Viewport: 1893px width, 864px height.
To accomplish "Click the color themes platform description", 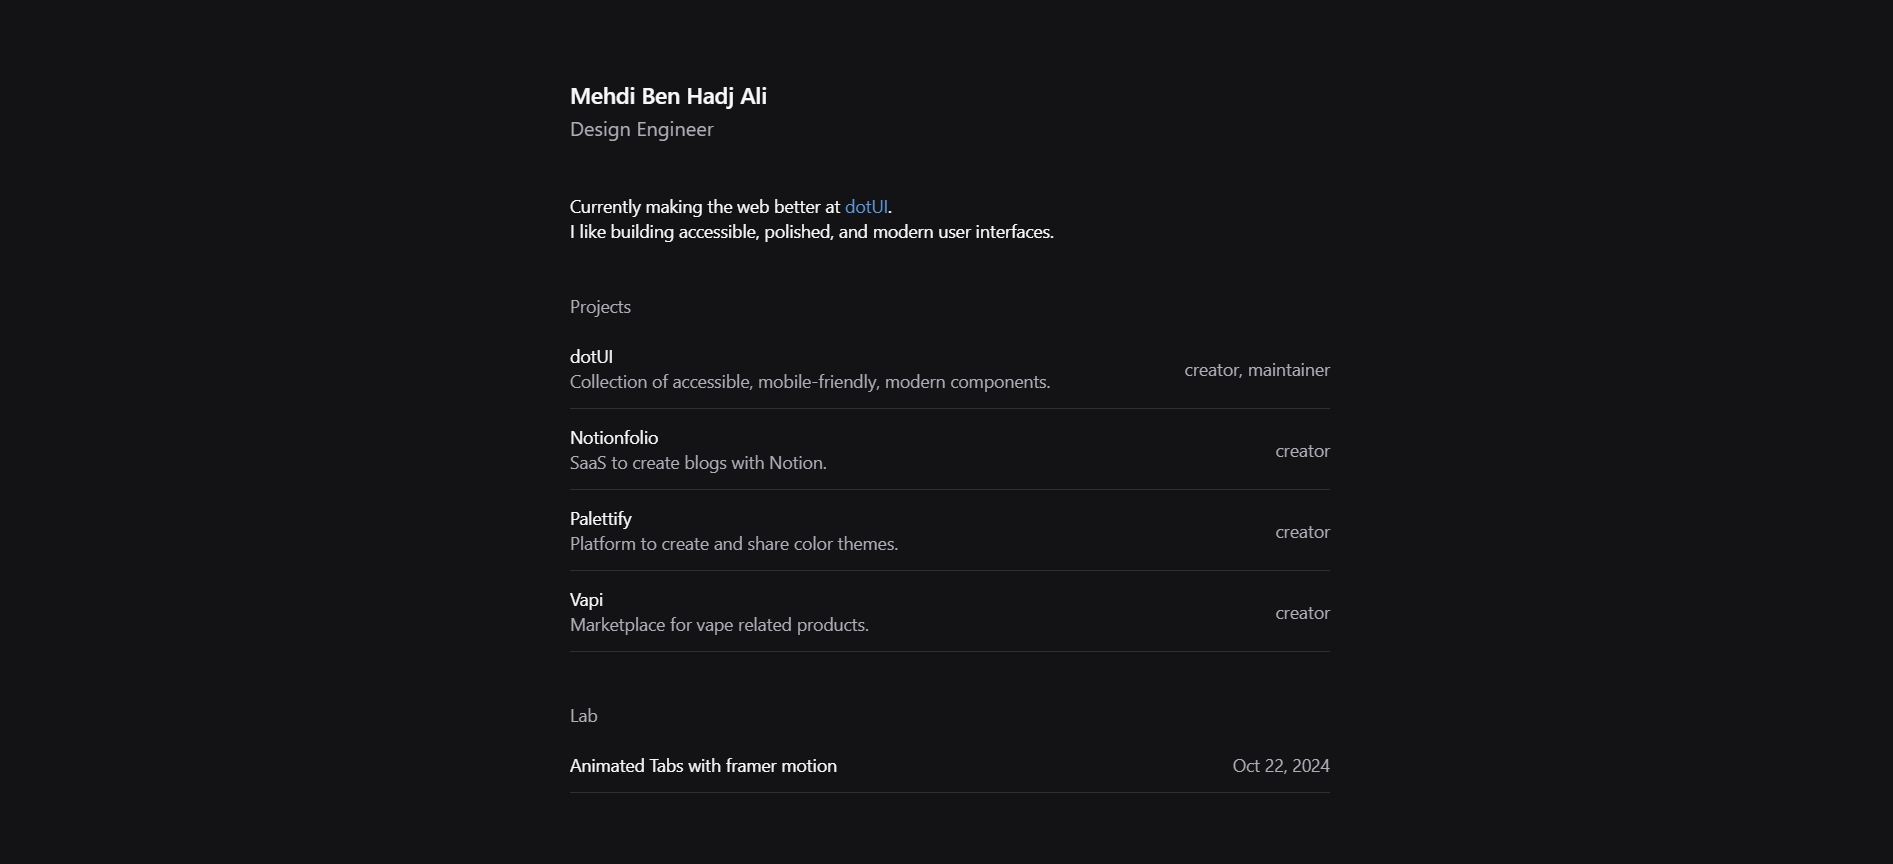I will click(x=734, y=544).
